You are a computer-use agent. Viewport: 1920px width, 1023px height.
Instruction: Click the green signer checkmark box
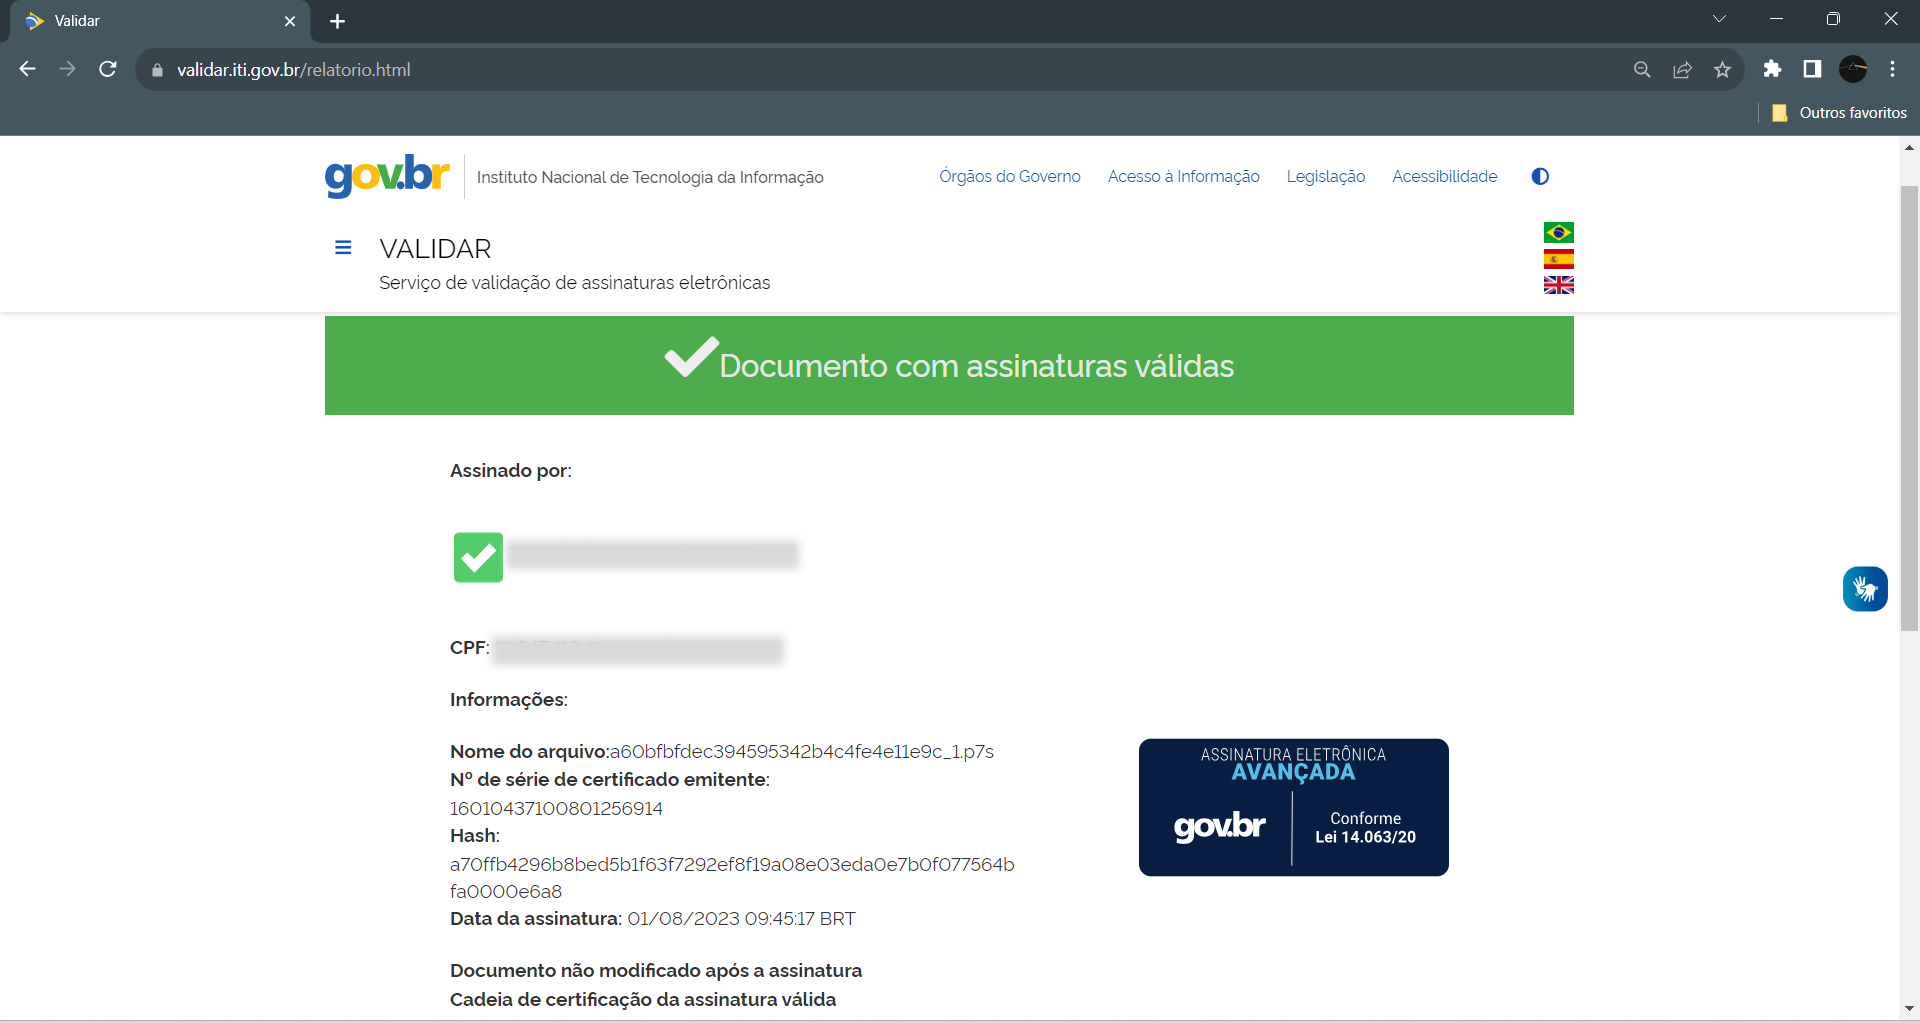(478, 557)
